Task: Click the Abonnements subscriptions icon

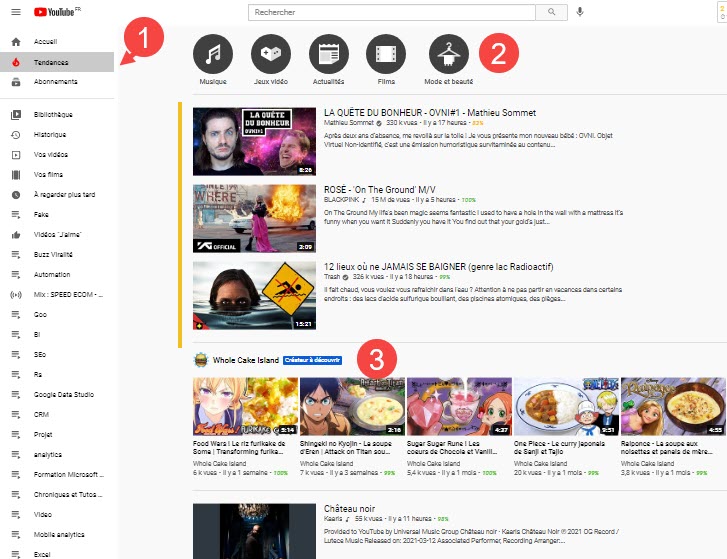Action: click(16, 82)
